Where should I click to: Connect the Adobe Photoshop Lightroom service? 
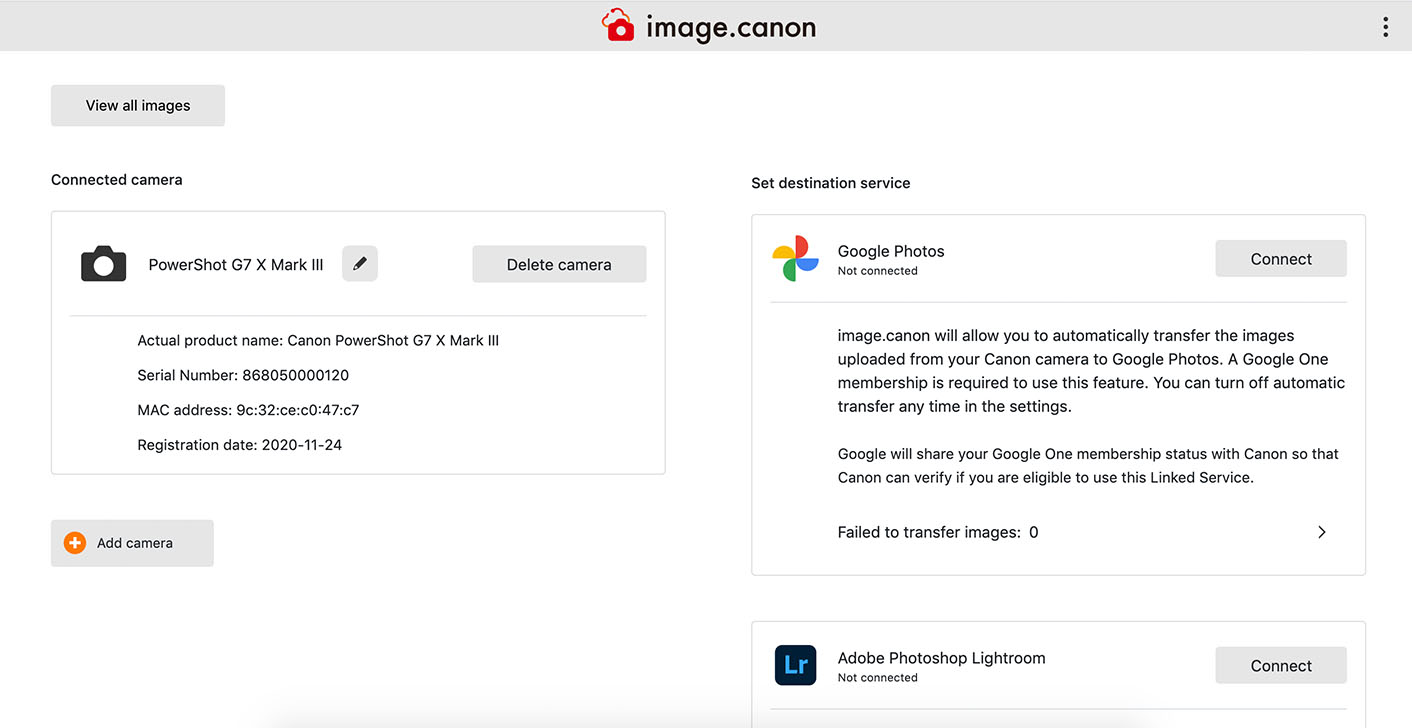1280,666
